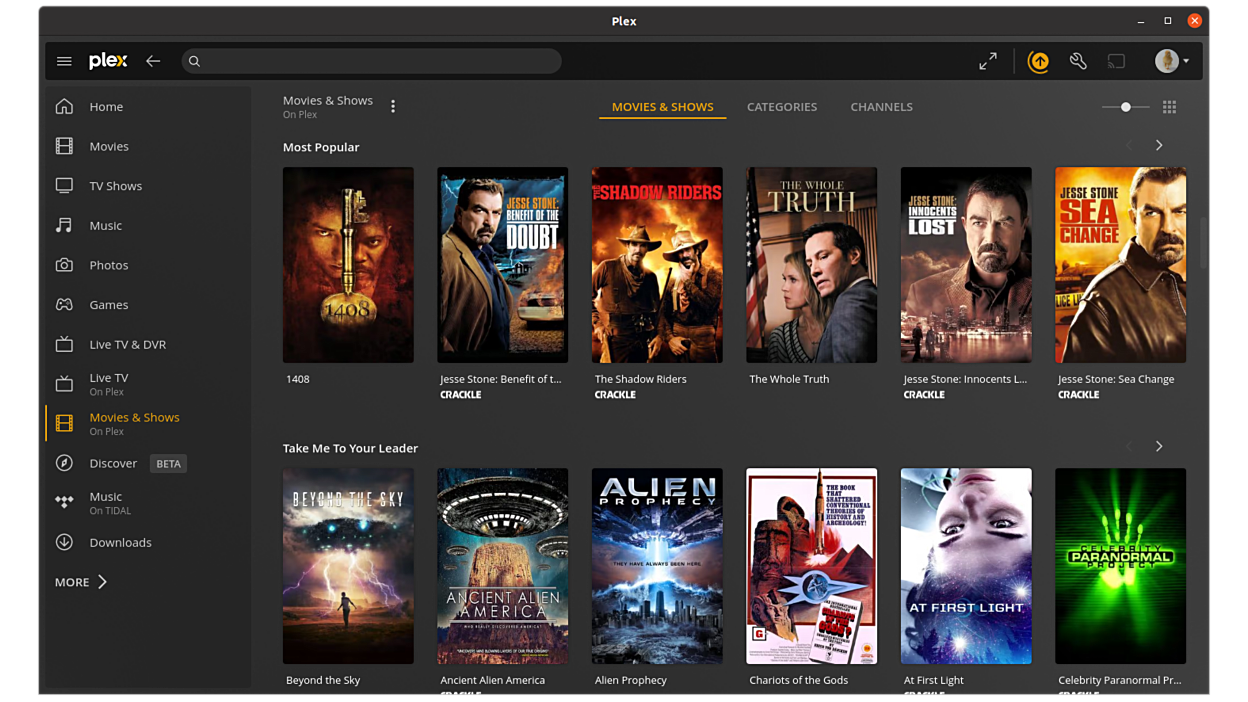1248x702 pixels.
Task: Click the update available icon in toolbar
Action: (x=1039, y=61)
